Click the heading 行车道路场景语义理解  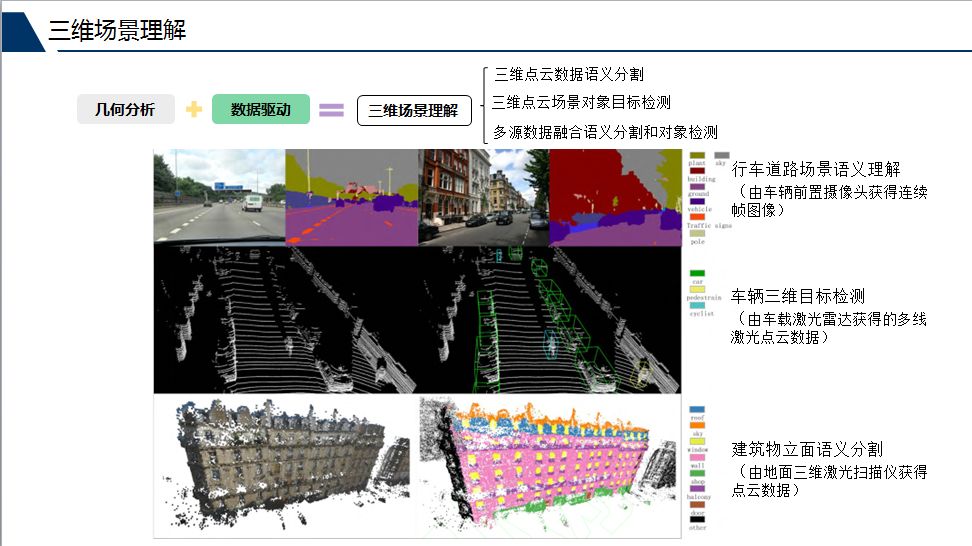click(816, 169)
